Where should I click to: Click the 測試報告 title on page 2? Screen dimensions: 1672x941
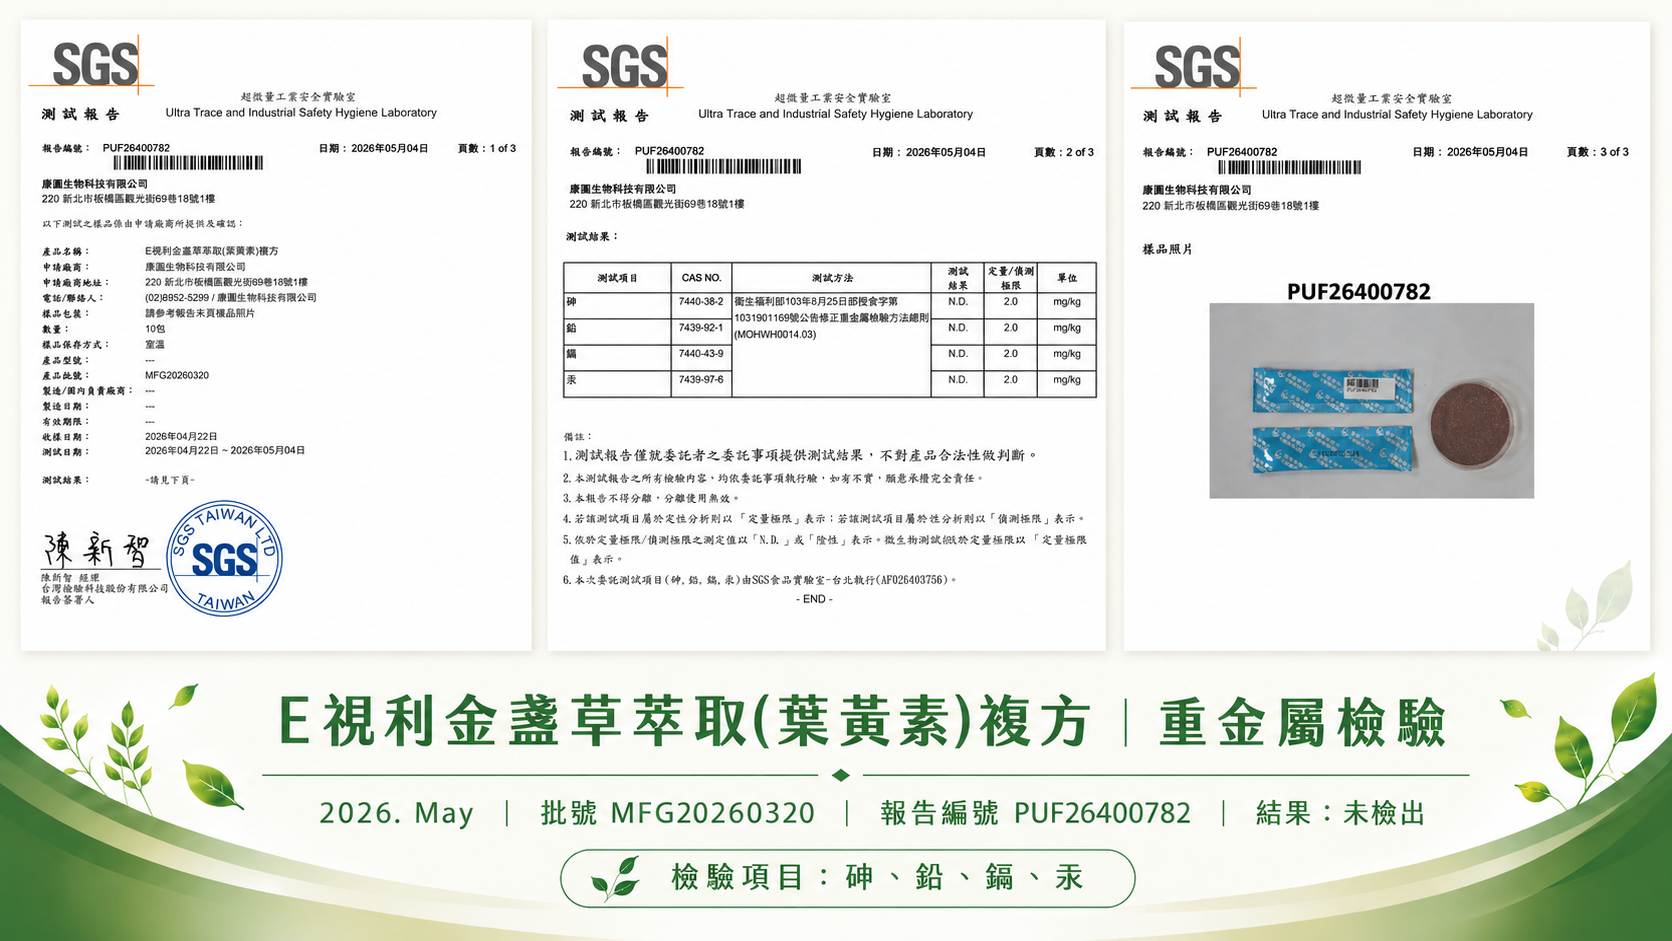pos(609,116)
